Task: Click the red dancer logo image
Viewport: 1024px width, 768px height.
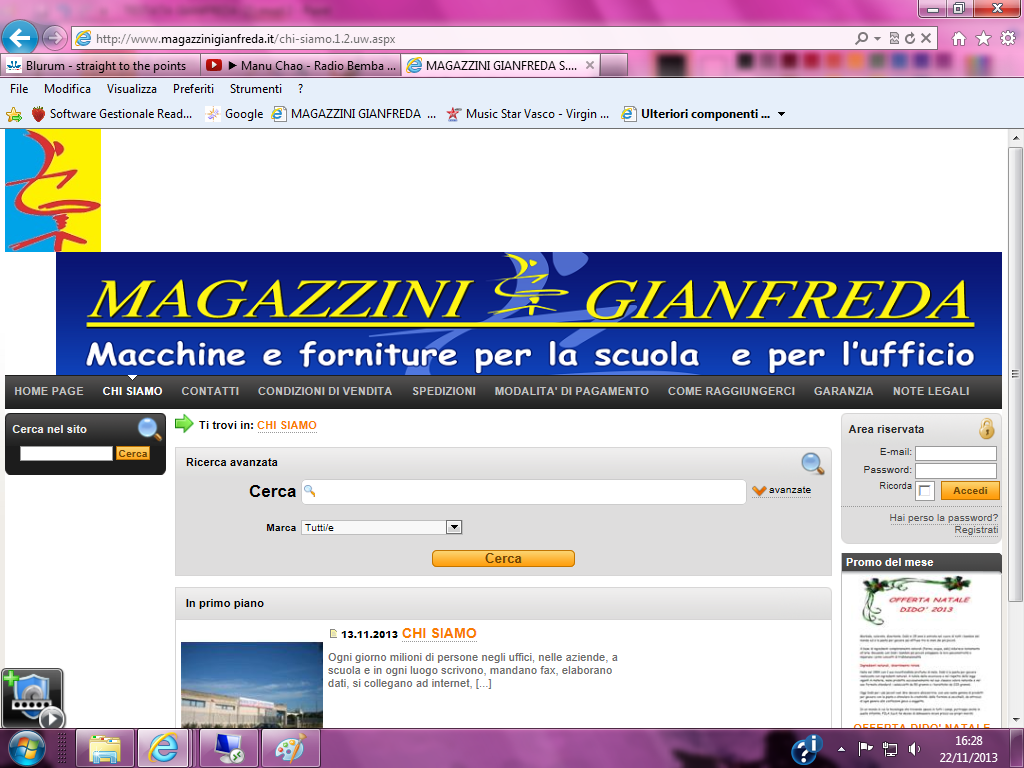Action: (x=53, y=190)
